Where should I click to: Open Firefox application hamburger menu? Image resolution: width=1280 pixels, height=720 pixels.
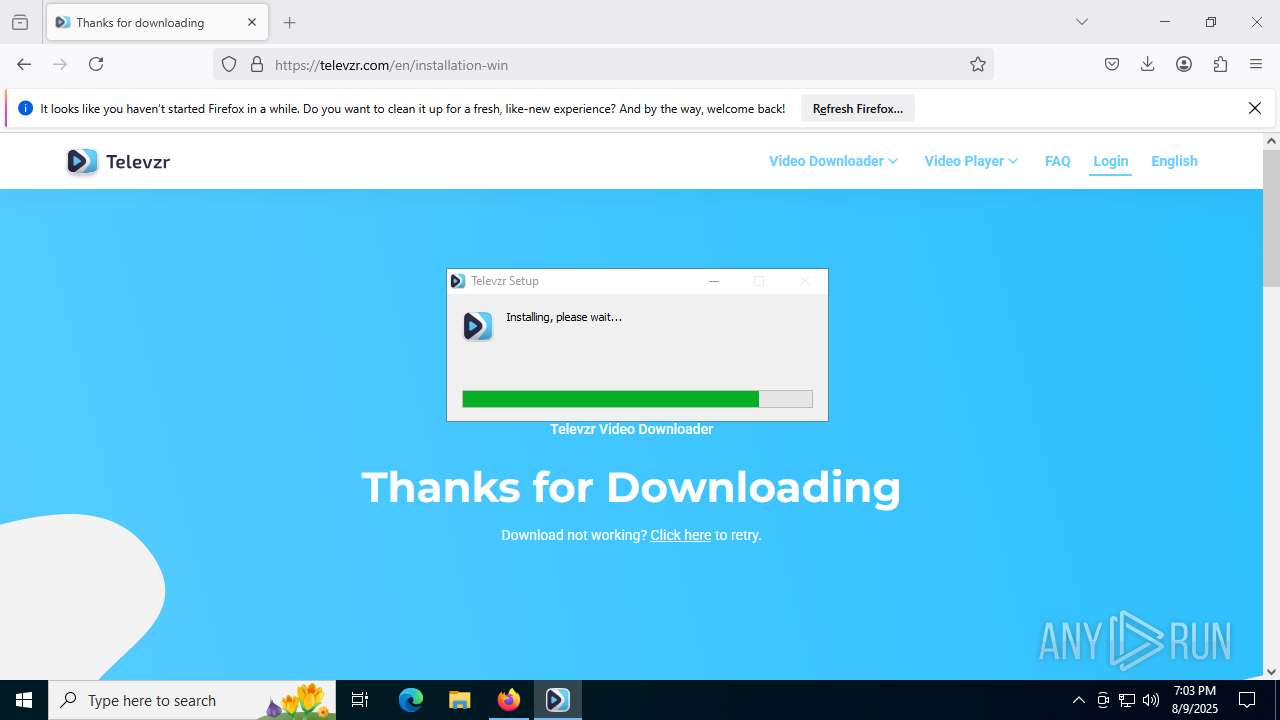point(1256,64)
